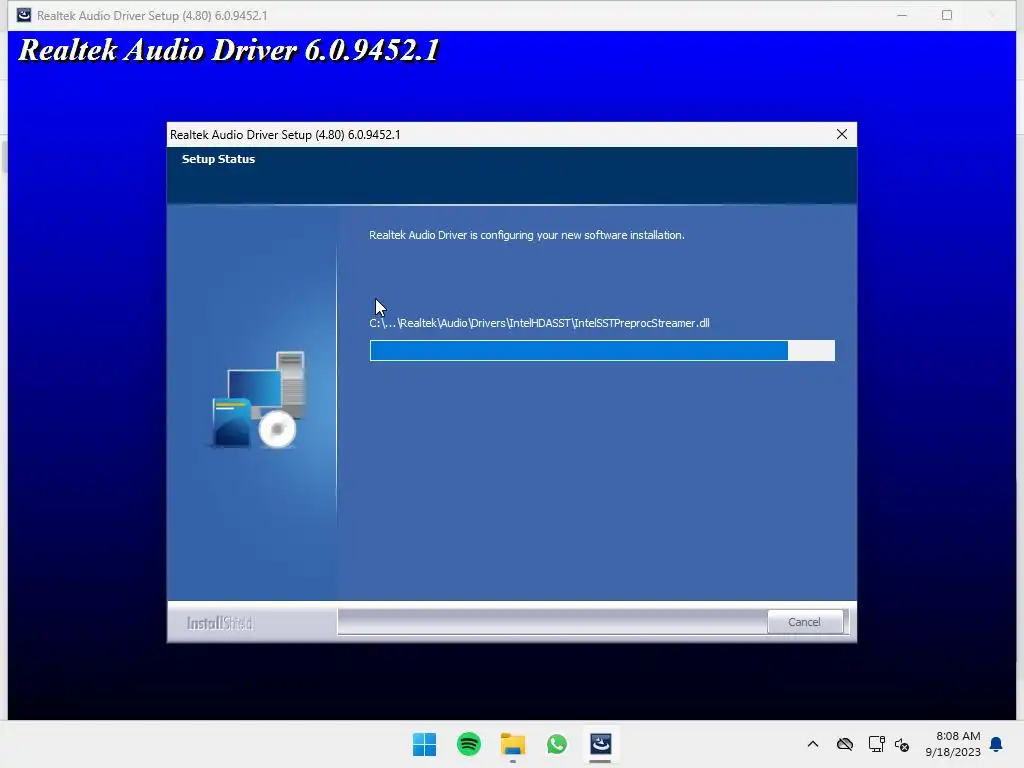Minimize the outer Realtek setup window

pyautogui.click(x=902, y=16)
